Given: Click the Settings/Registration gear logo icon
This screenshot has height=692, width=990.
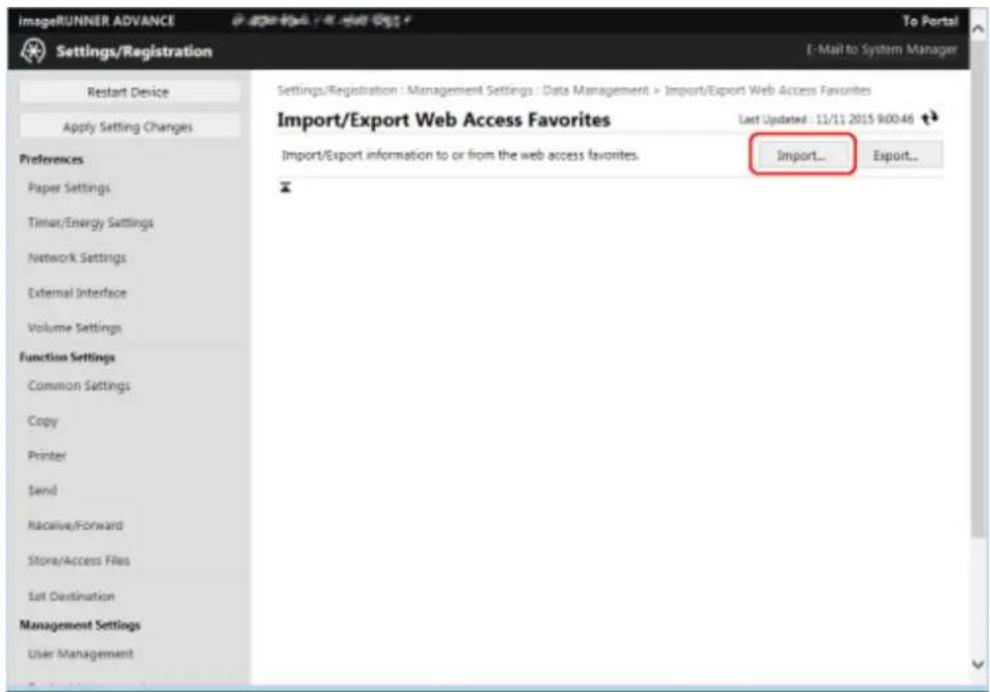Looking at the screenshot, I should coord(33,51).
